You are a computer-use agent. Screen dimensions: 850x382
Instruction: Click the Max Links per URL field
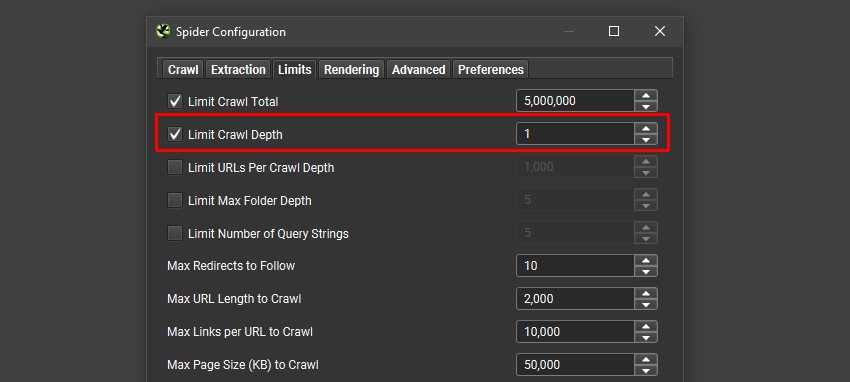coord(575,332)
